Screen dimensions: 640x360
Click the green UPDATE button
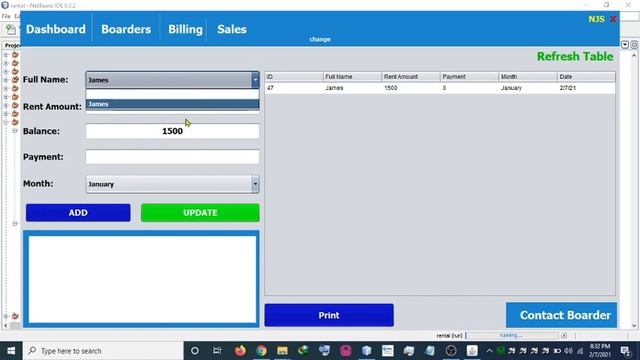200,213
